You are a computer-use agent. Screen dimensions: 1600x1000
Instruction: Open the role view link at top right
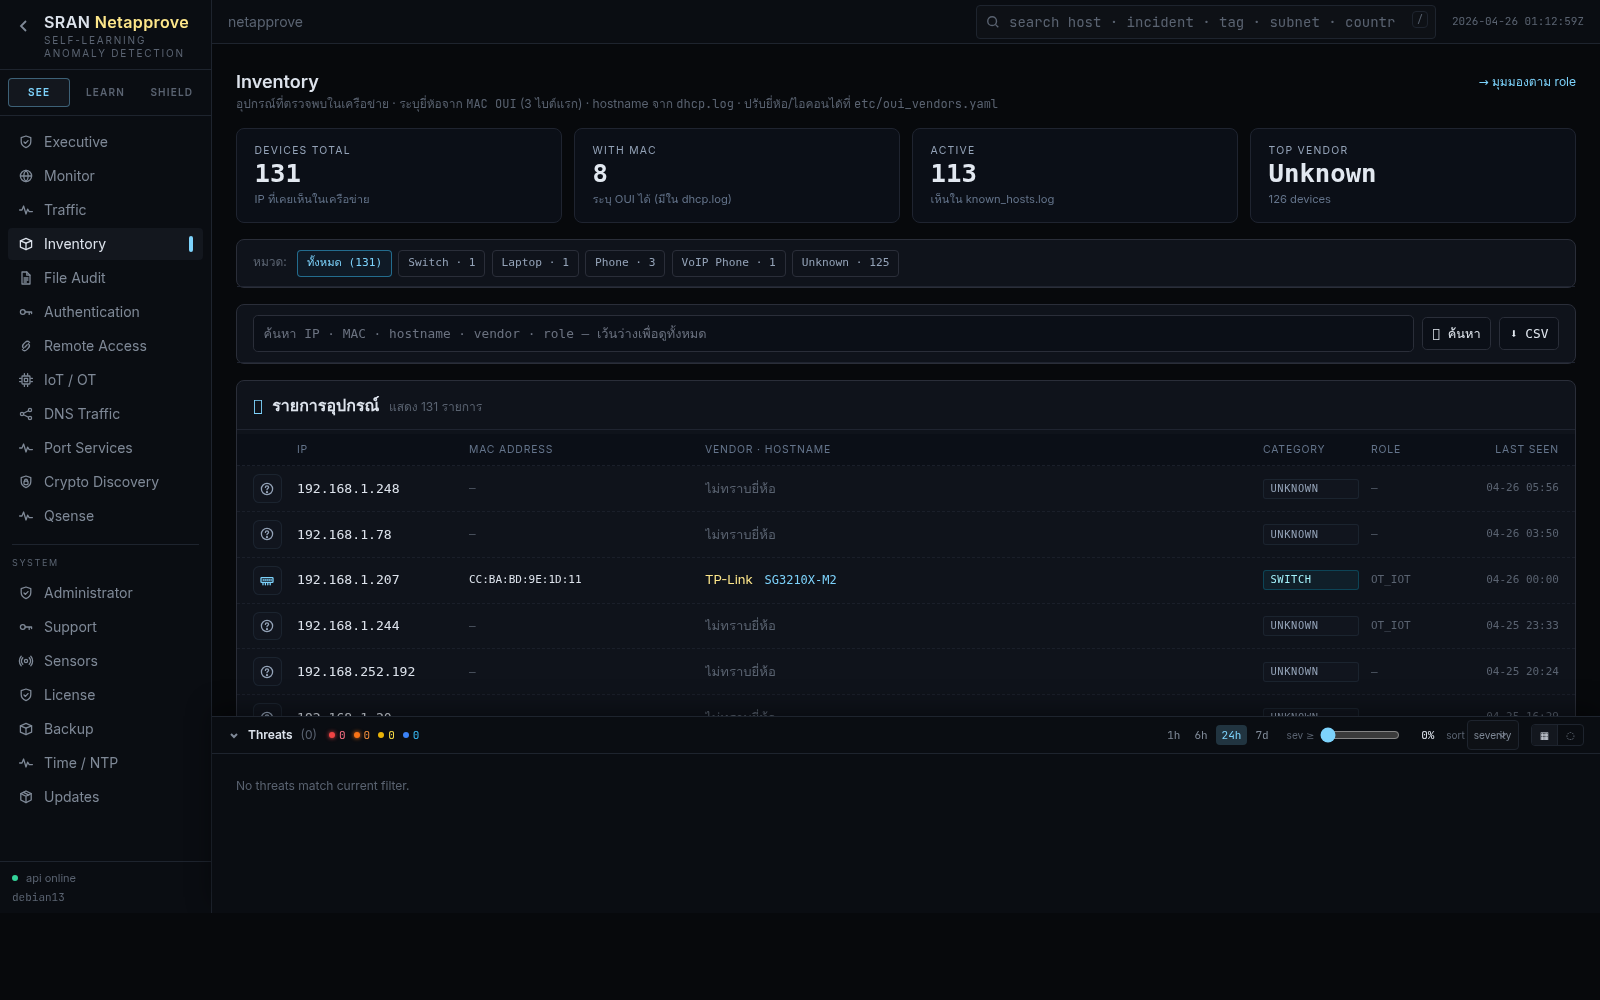coord(1526,82)
